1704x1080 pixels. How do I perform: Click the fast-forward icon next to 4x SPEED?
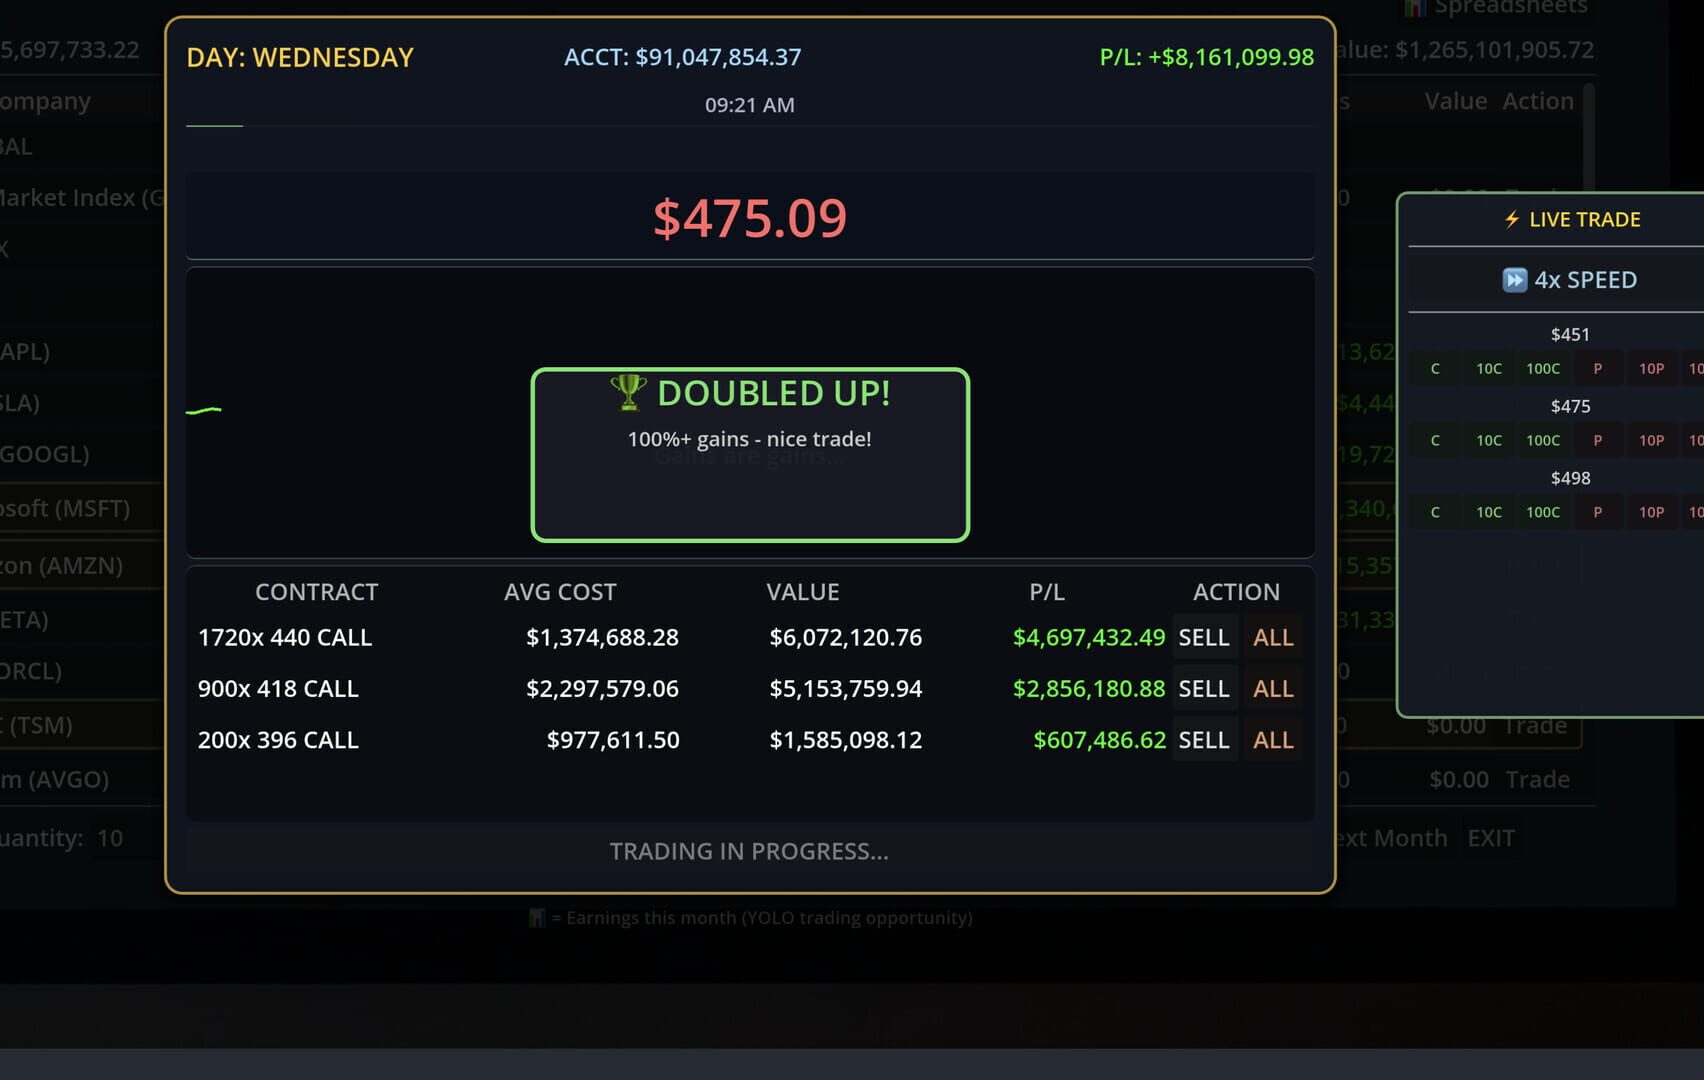tap(1516, 280)
